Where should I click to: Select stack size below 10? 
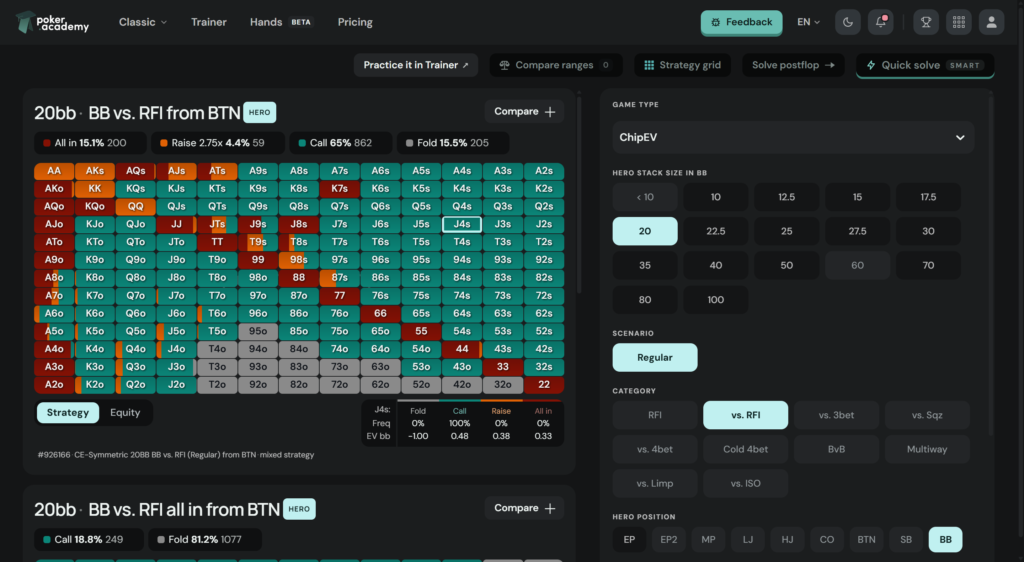pos(645,197)
